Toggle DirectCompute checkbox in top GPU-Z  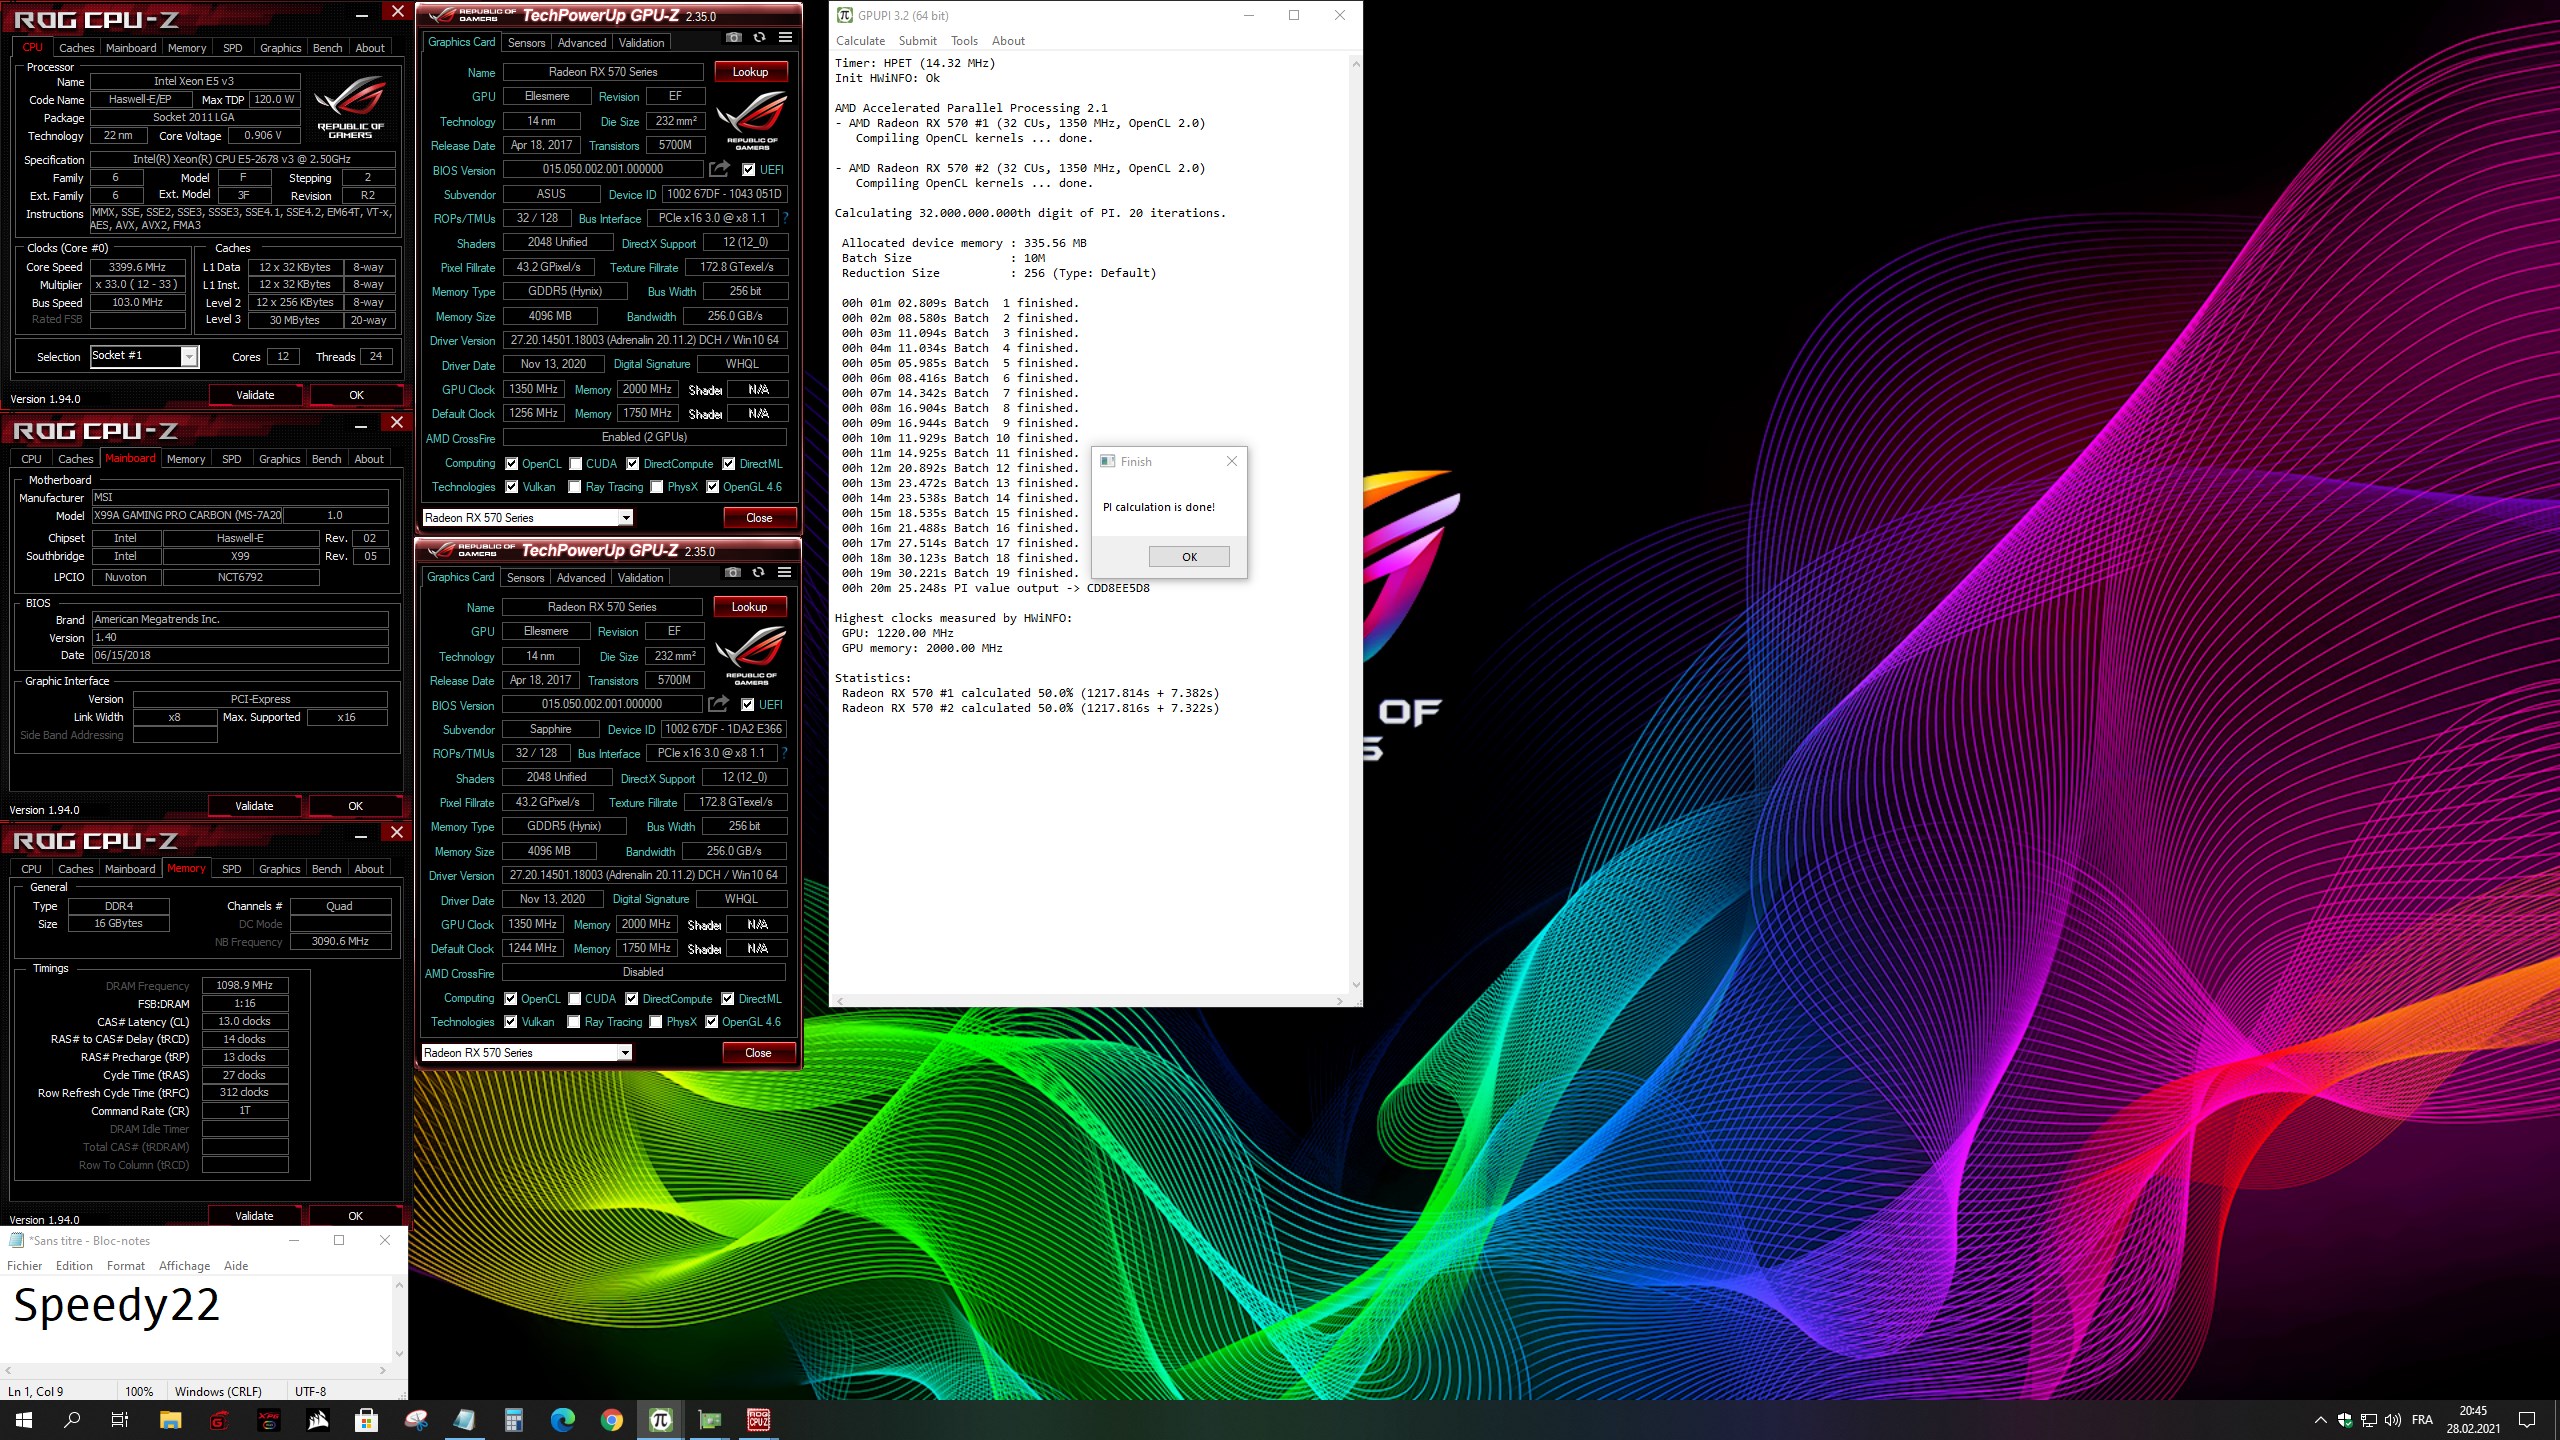(x=633, y=464)
